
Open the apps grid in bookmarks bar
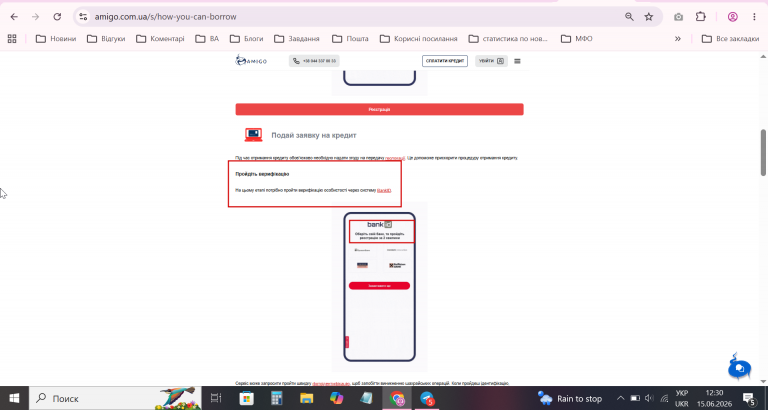12,39
